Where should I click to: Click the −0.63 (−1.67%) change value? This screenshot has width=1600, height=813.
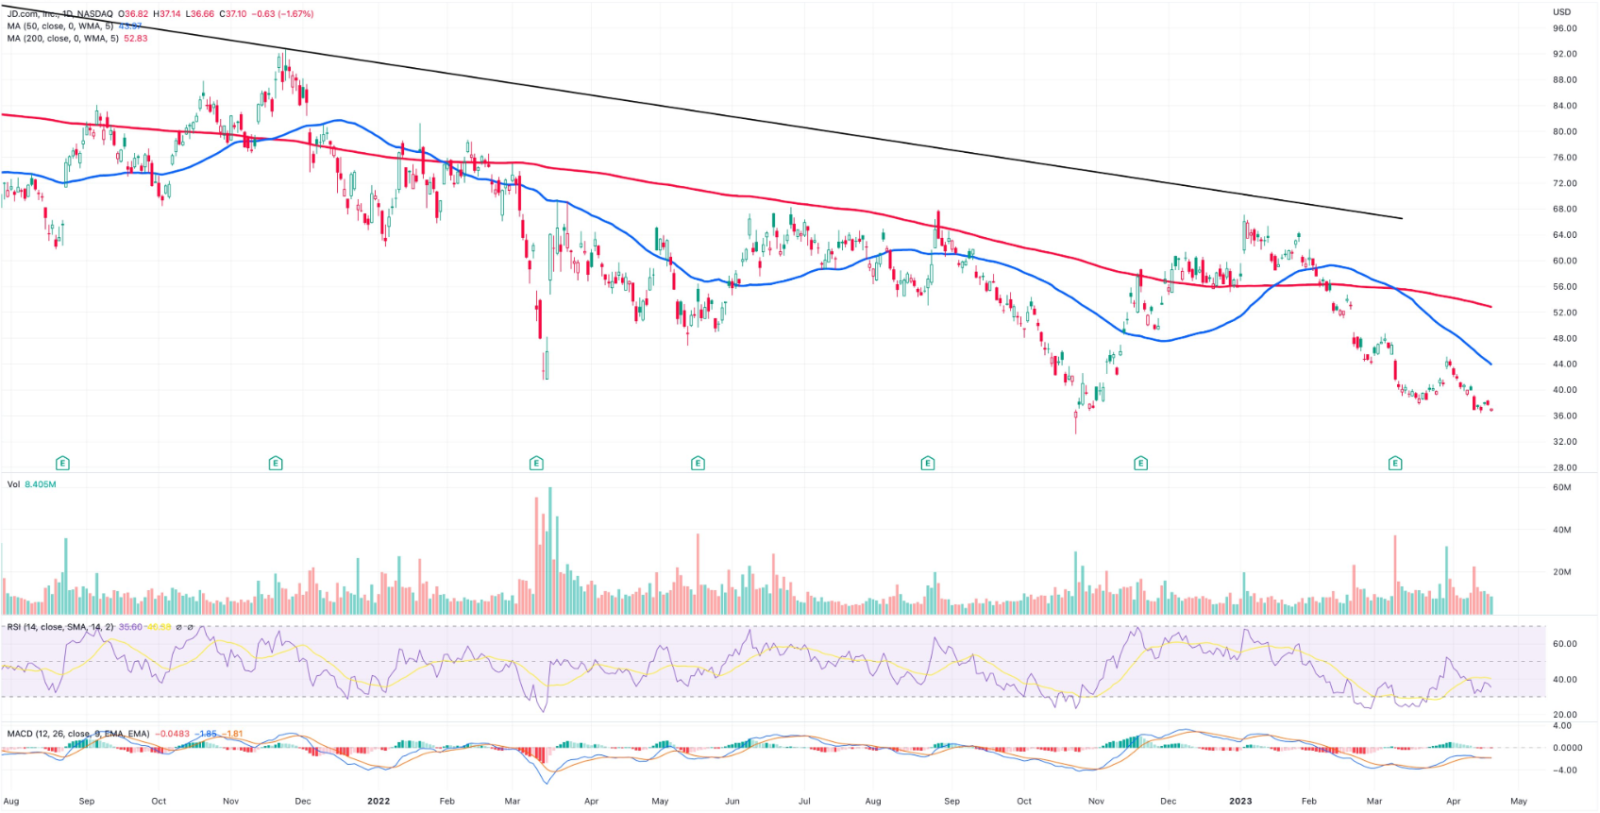tap(284, 14)
